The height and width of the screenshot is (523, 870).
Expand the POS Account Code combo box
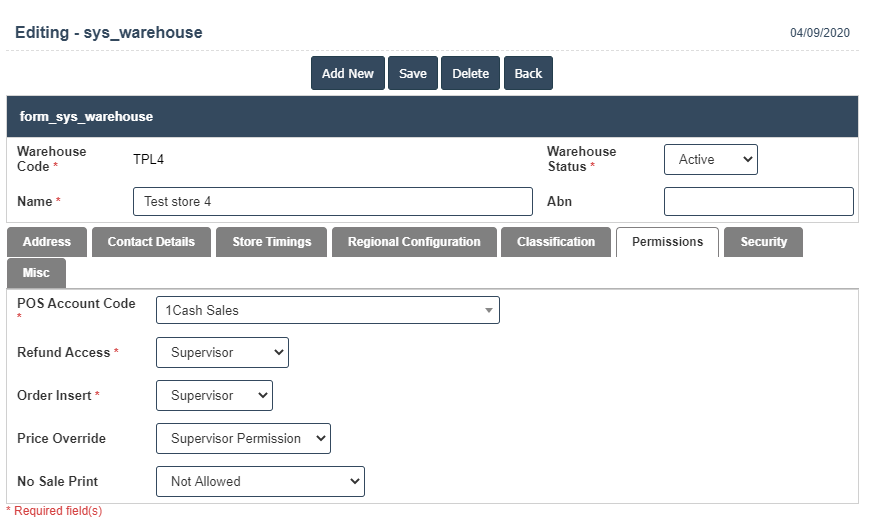tap(327, 311)
